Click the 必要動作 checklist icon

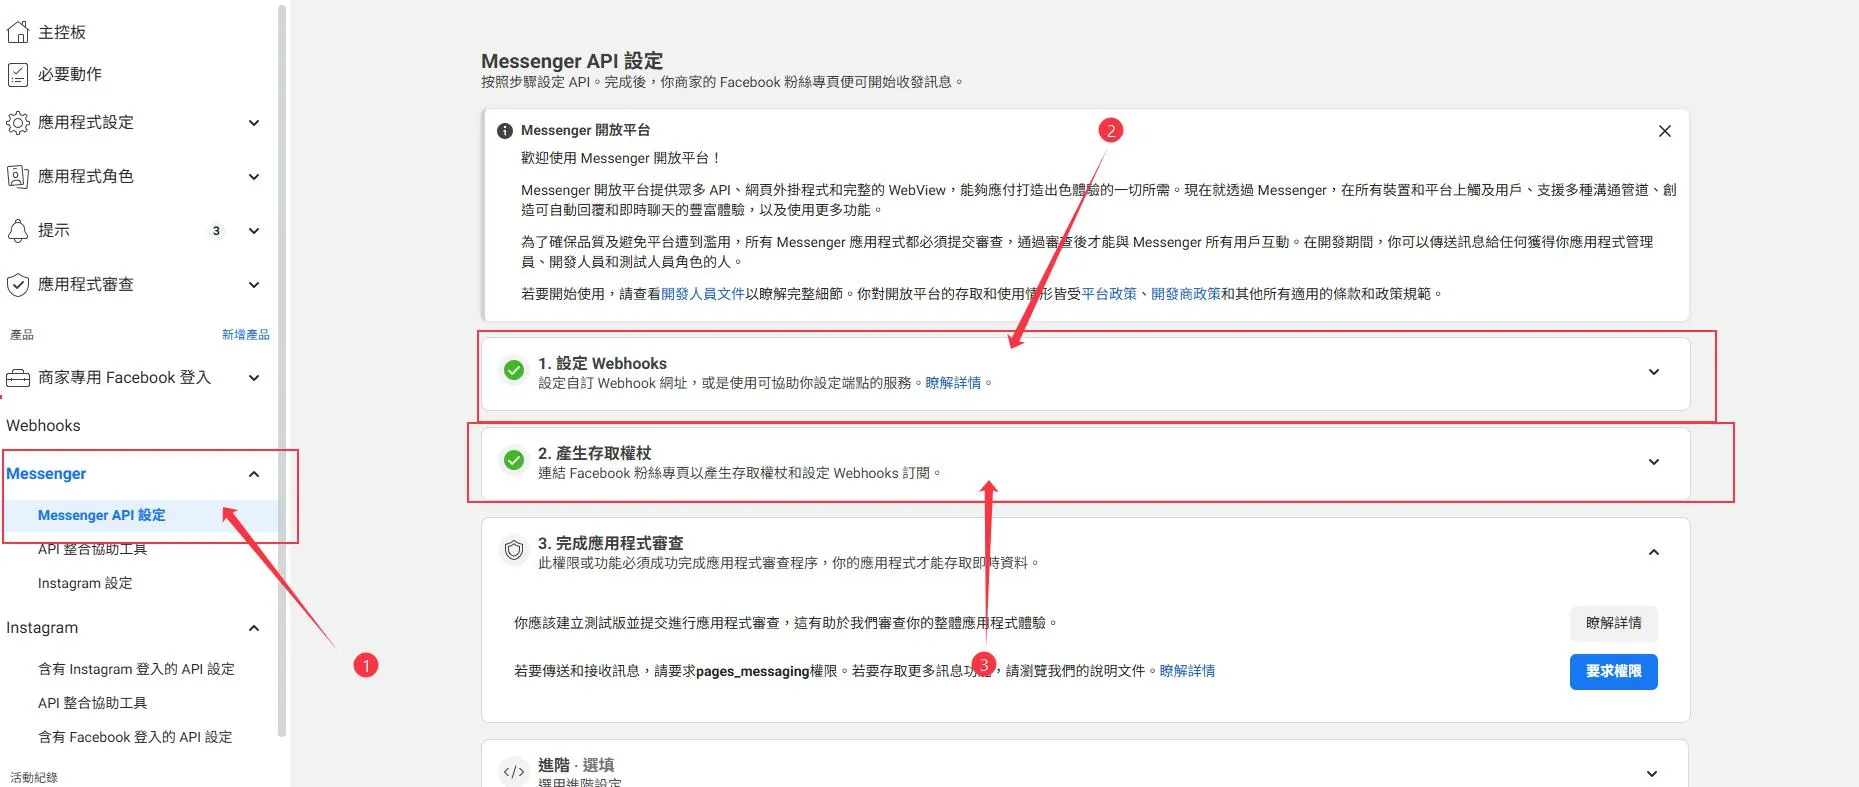pos(17,74)
